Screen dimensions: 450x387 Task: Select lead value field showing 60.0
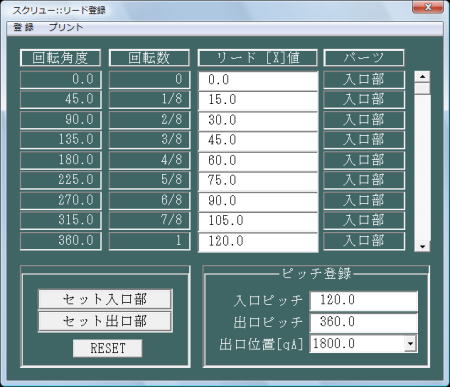[x=258, y=160]
